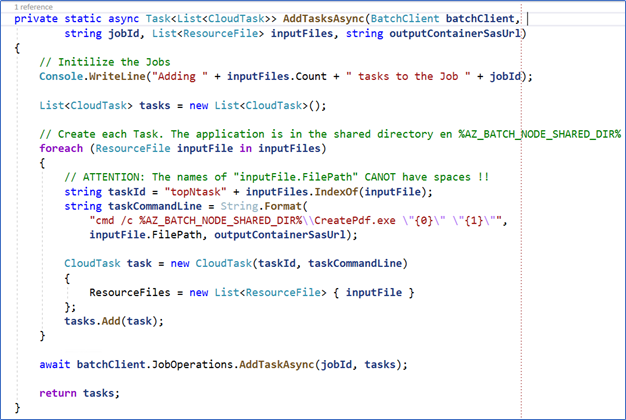Image resolution: width=626 pixels, height=420 pixels.
Task: Select the "static" keyword
Action: [x=83, y=19]
